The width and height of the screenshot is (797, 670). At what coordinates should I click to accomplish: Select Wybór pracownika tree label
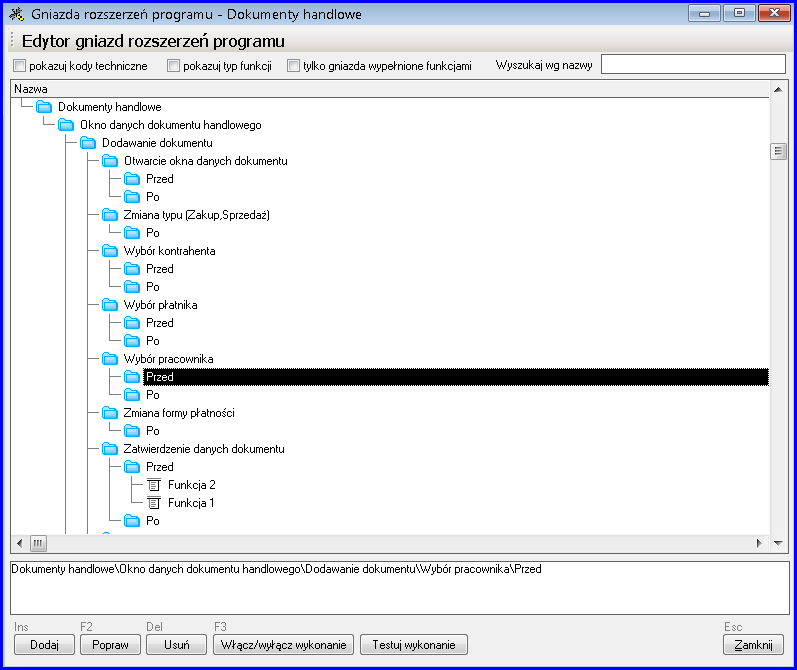(168, 359)
